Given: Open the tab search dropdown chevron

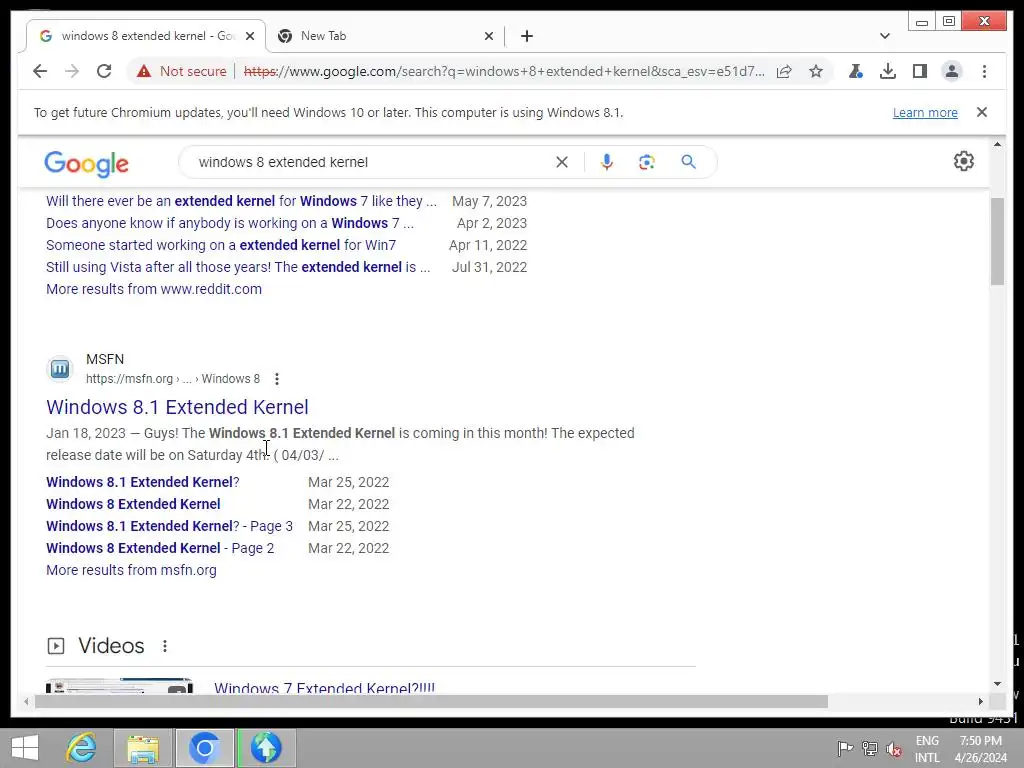Looking at the screenshot, I should [885, 36].
